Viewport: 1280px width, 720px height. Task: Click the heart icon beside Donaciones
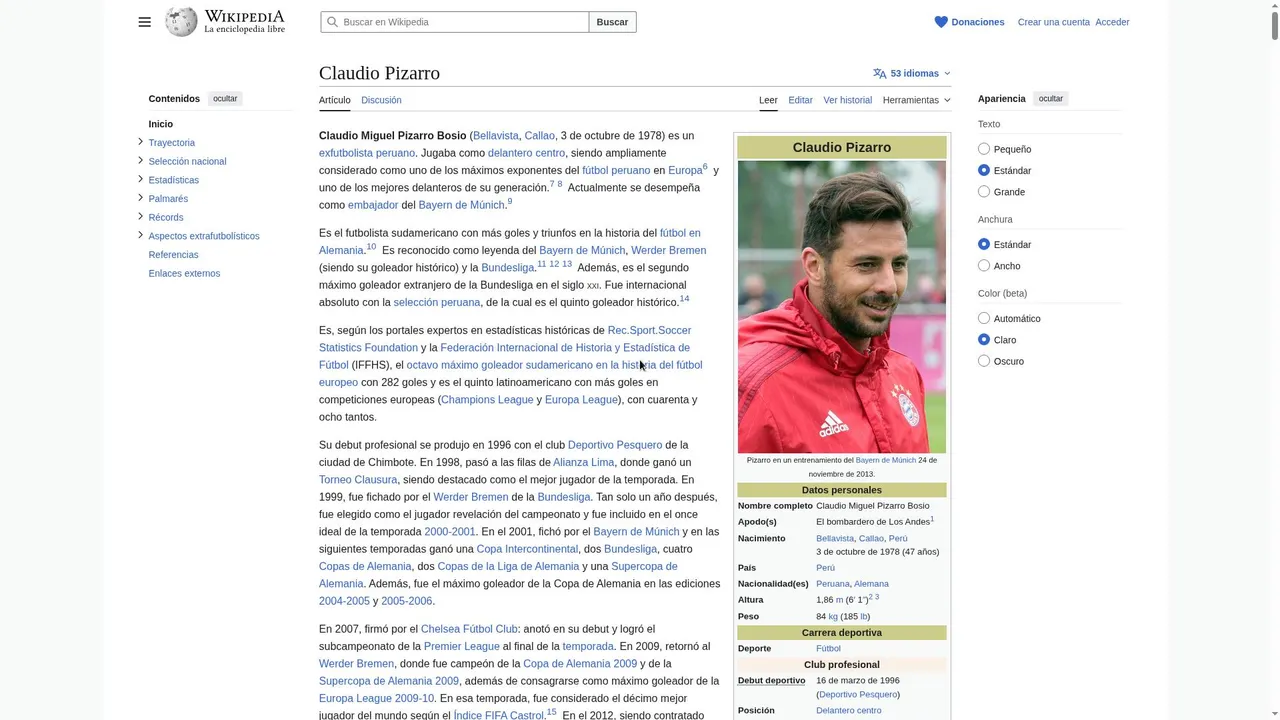click(940, 22)
